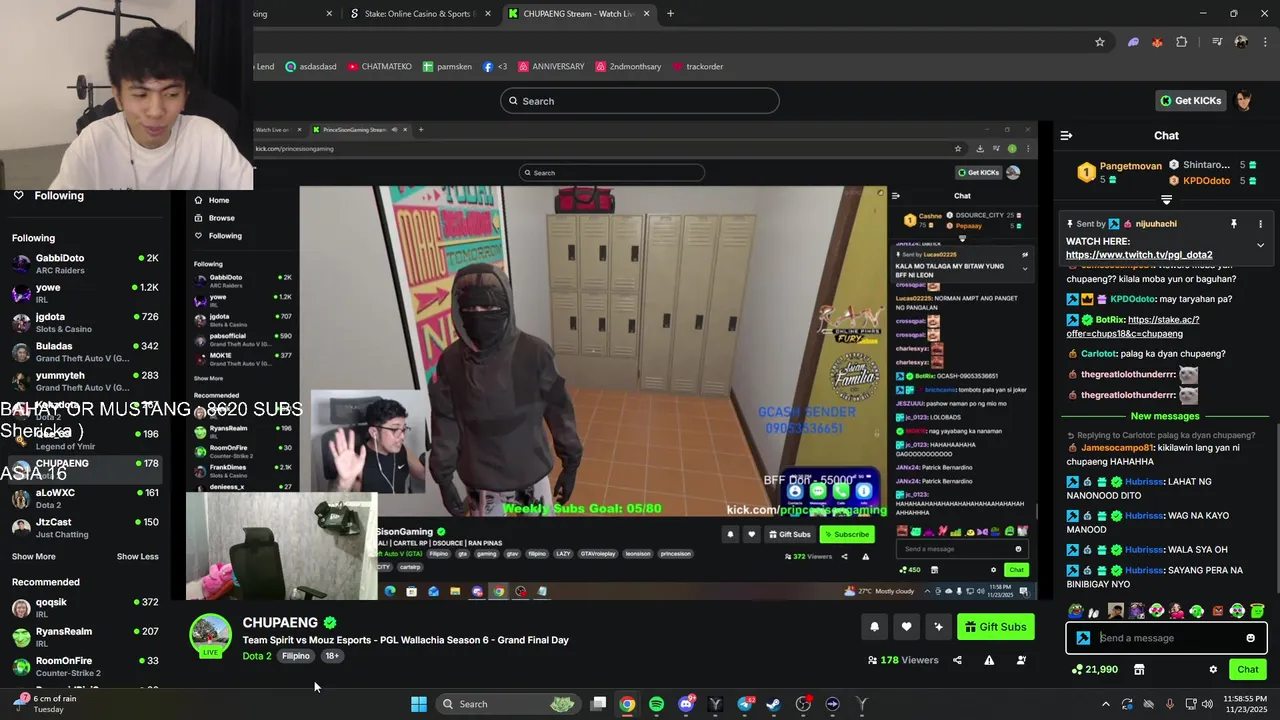Click the Send a message field
Viewport: 1280px width, 720px height.
point(1166,638)
